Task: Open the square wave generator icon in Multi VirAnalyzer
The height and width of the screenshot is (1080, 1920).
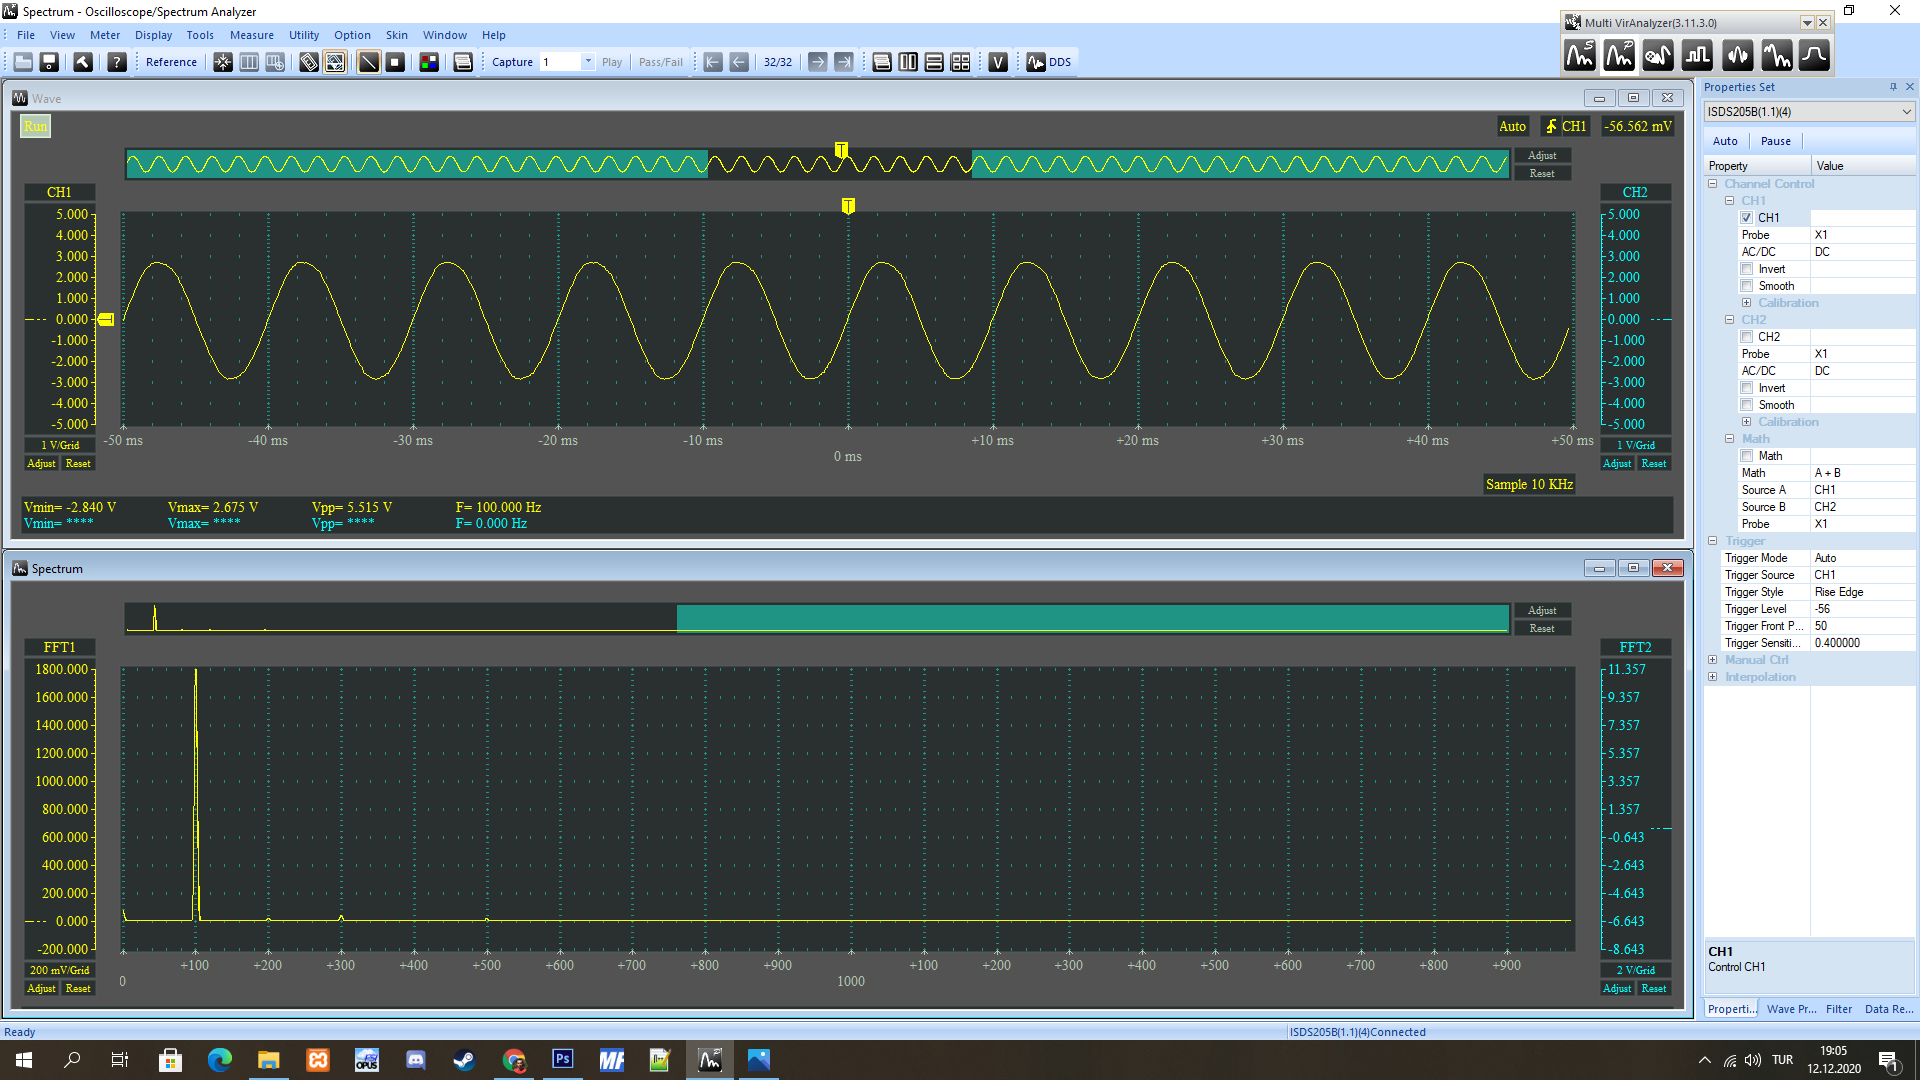Action: click(1697, 56)
